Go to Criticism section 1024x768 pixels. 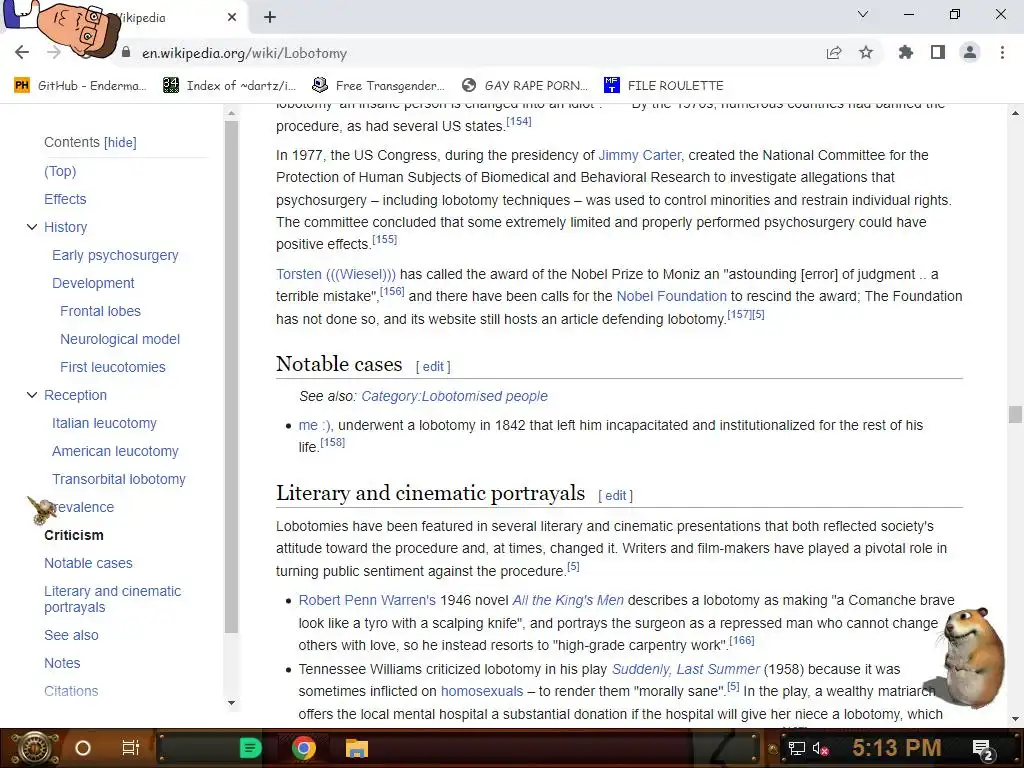click(74, 536)
